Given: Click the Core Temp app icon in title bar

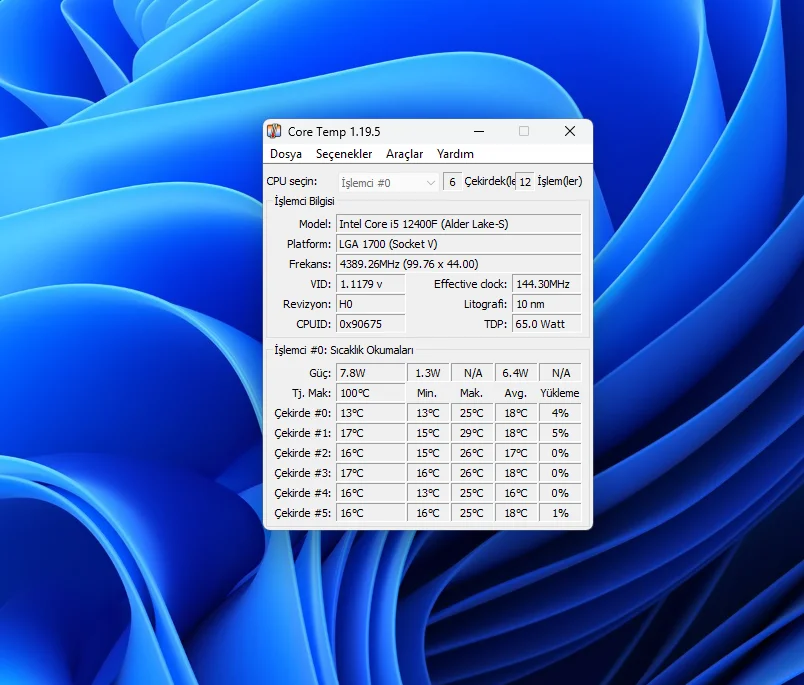Looking at the screenshot, I should tap(274, 131).
